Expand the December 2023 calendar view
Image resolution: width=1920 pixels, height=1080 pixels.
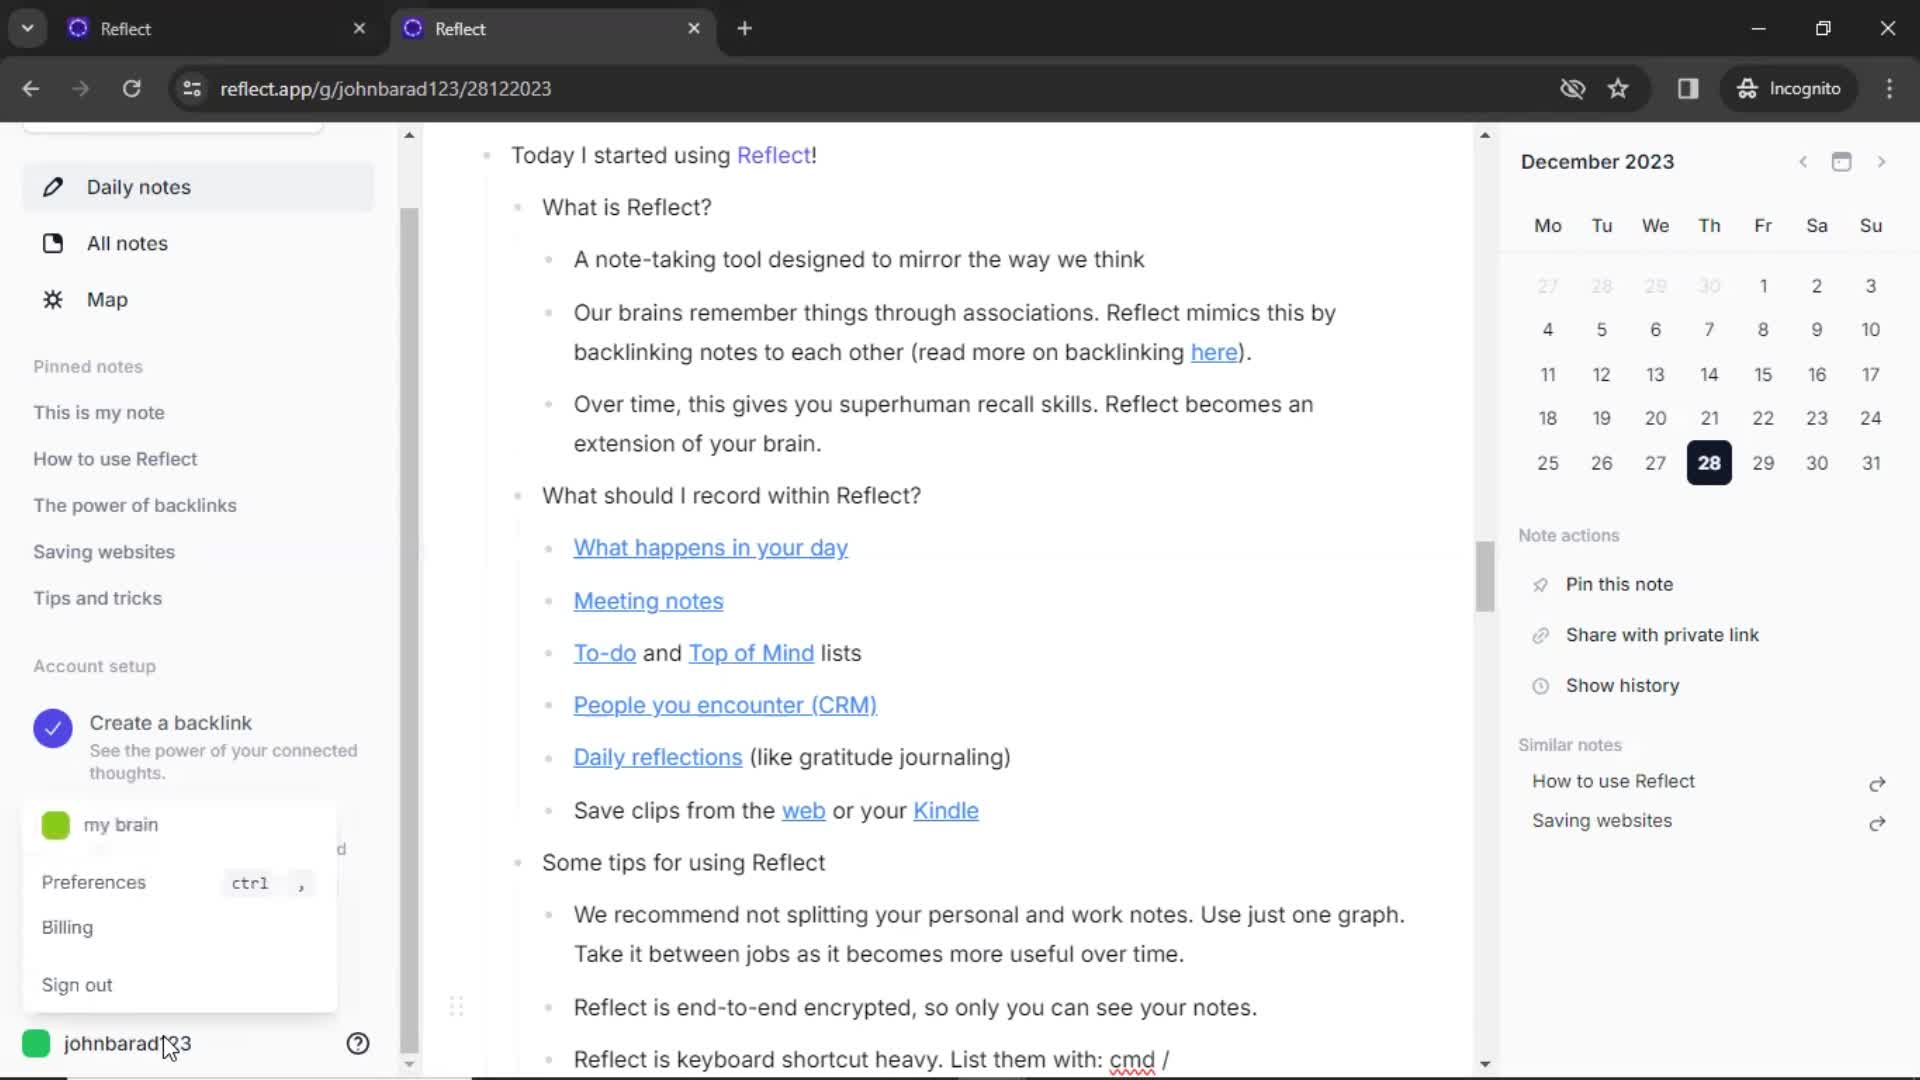pos(1842,161)
